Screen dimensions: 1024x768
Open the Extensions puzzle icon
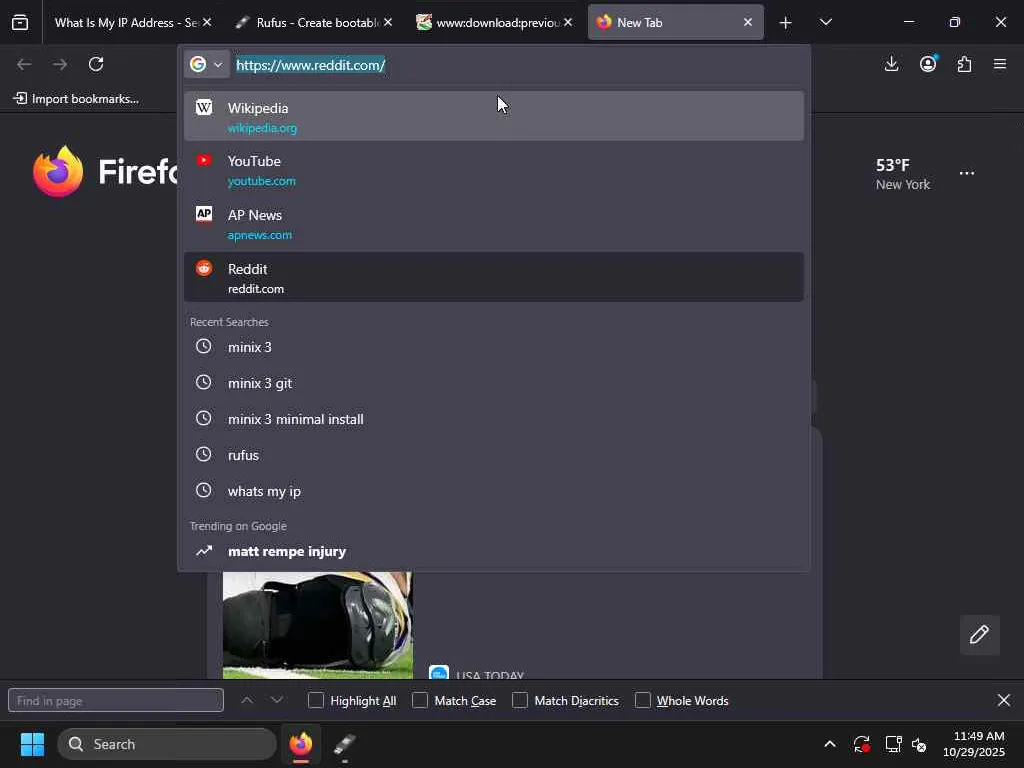point(965,64)
